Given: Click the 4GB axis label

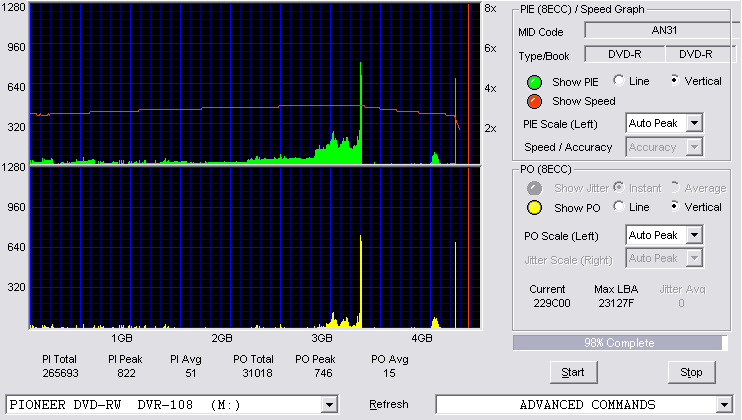Looking at the screenshot, I should coord(422,338).
